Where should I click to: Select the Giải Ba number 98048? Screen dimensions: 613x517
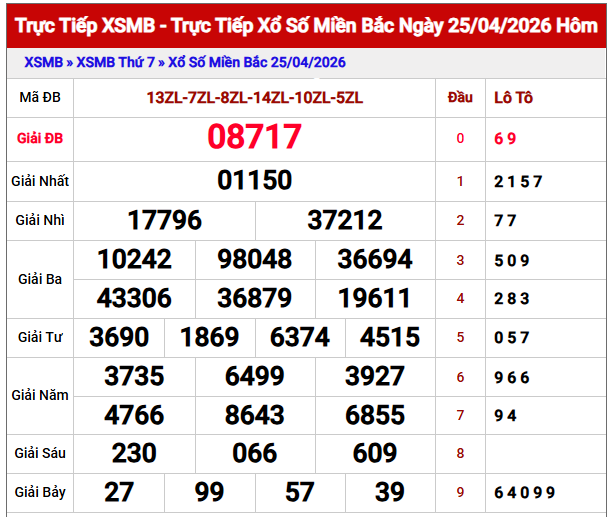[255, 260]
